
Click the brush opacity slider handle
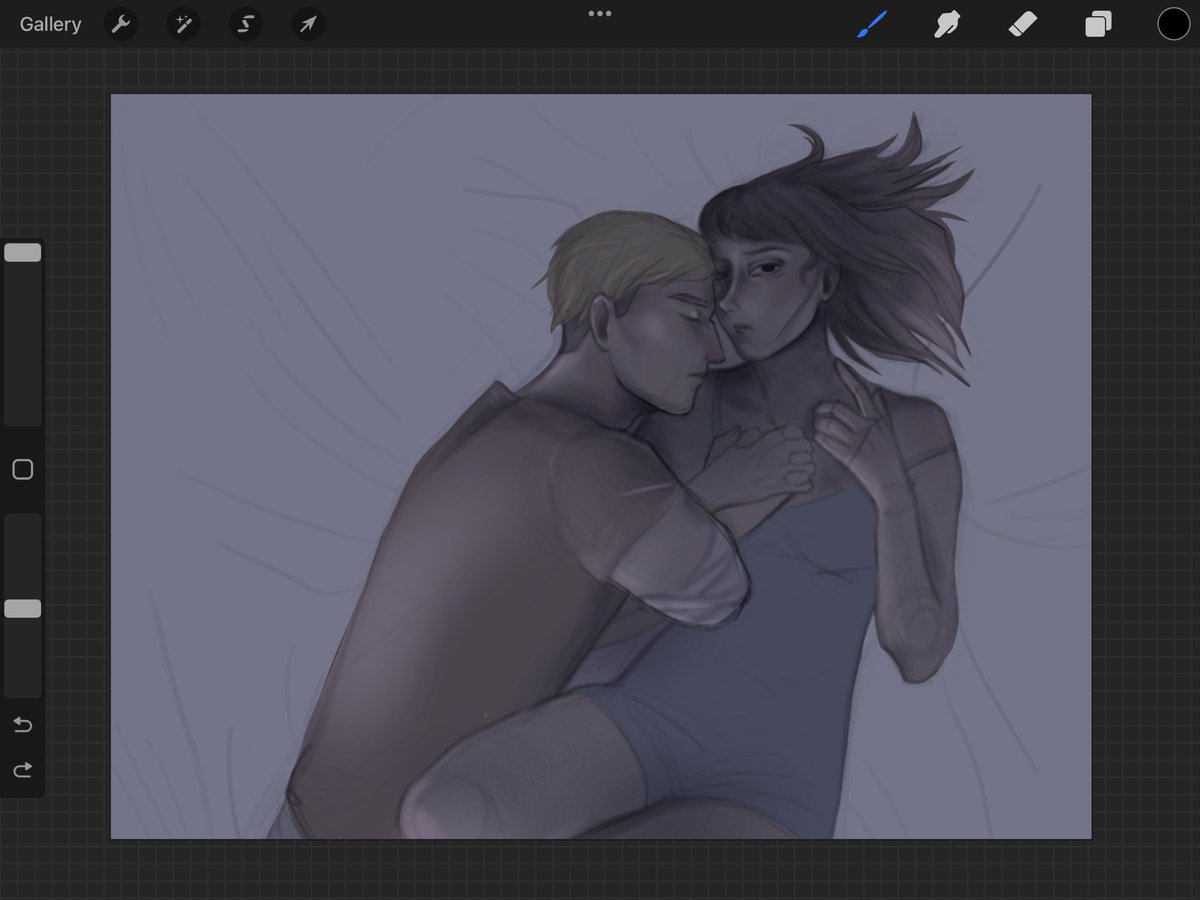[23, 608]
